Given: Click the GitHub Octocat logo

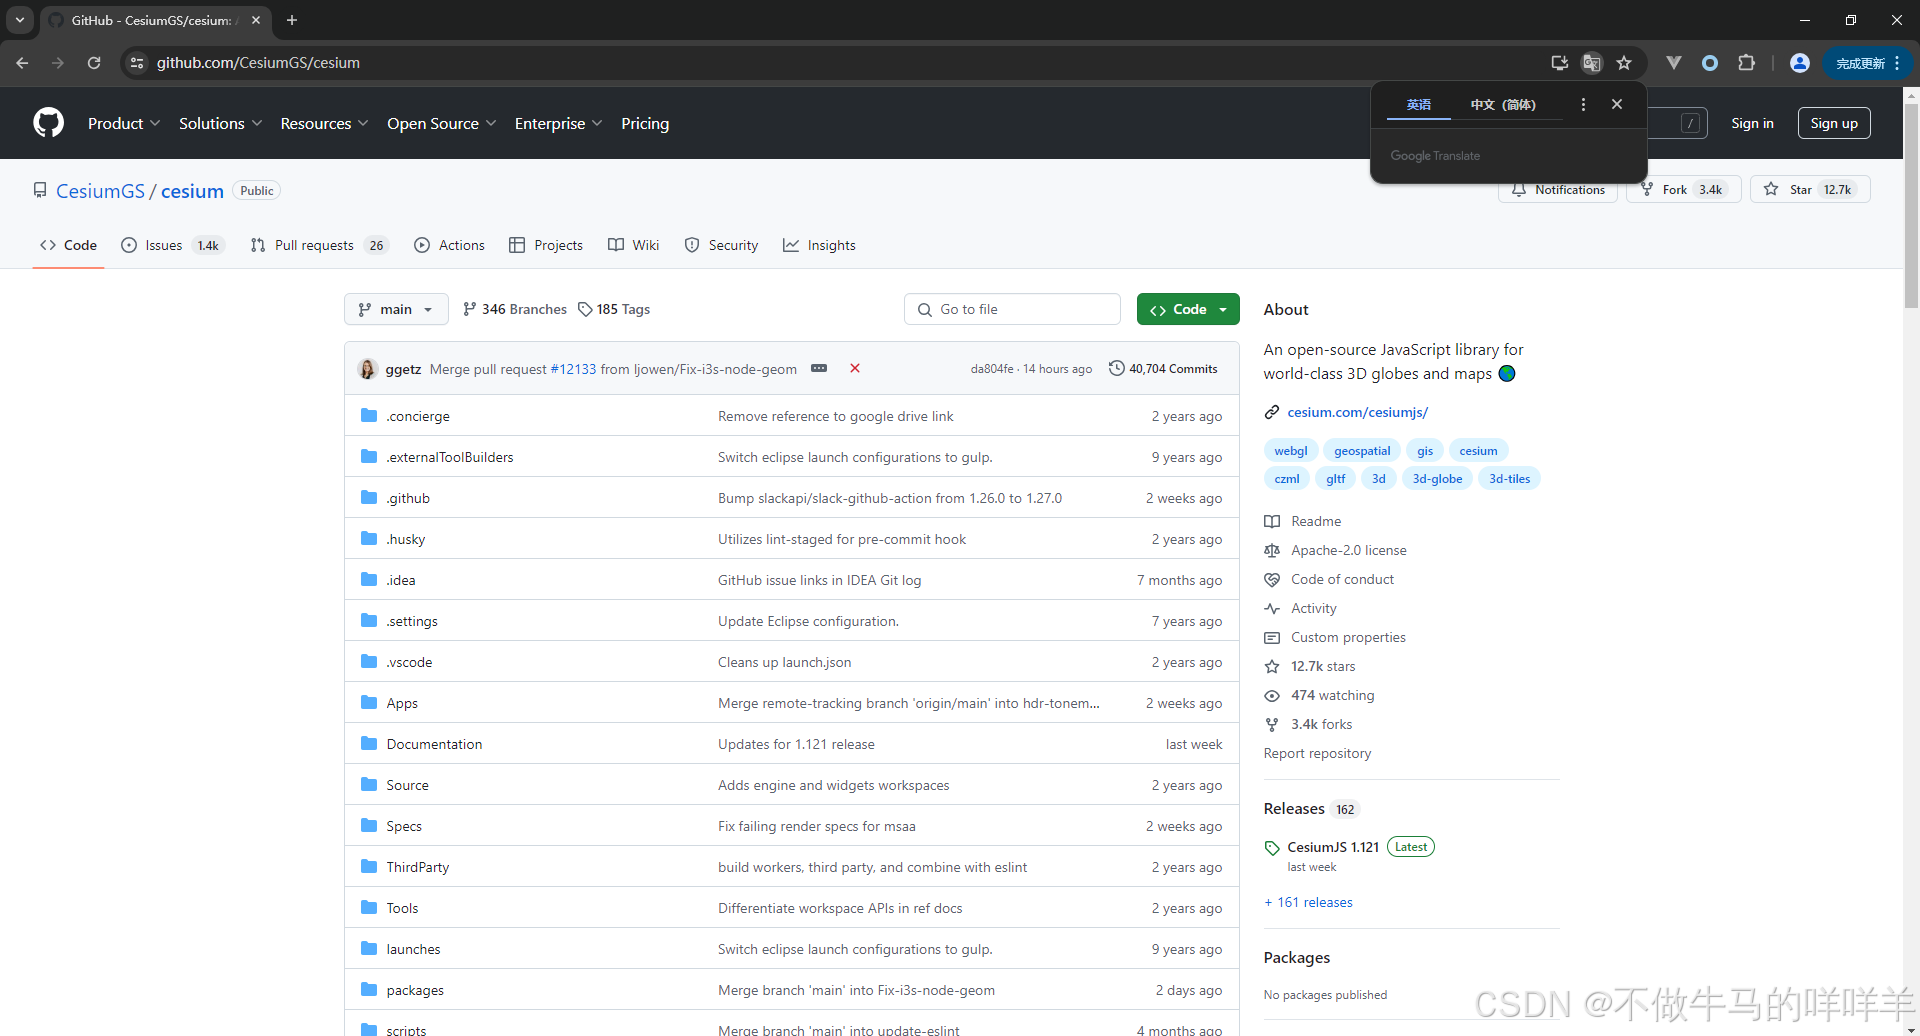Looking at the screenshot, I should pos(48,123).
